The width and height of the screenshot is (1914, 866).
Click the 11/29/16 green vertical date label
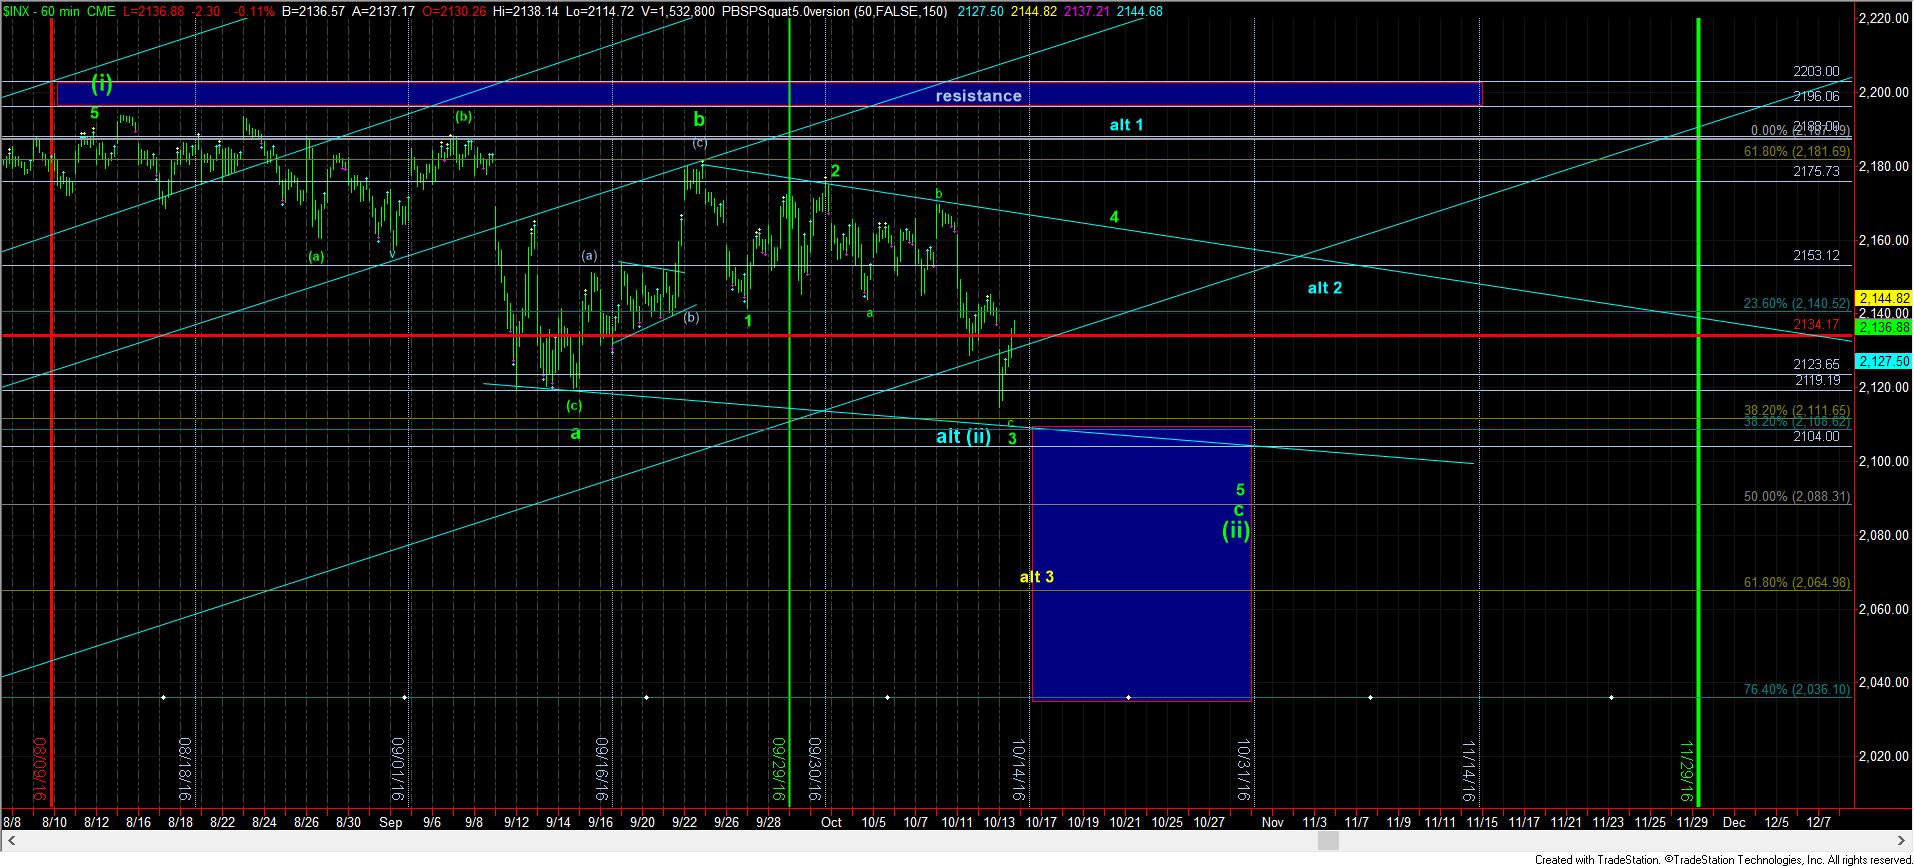click(1686, 772)
